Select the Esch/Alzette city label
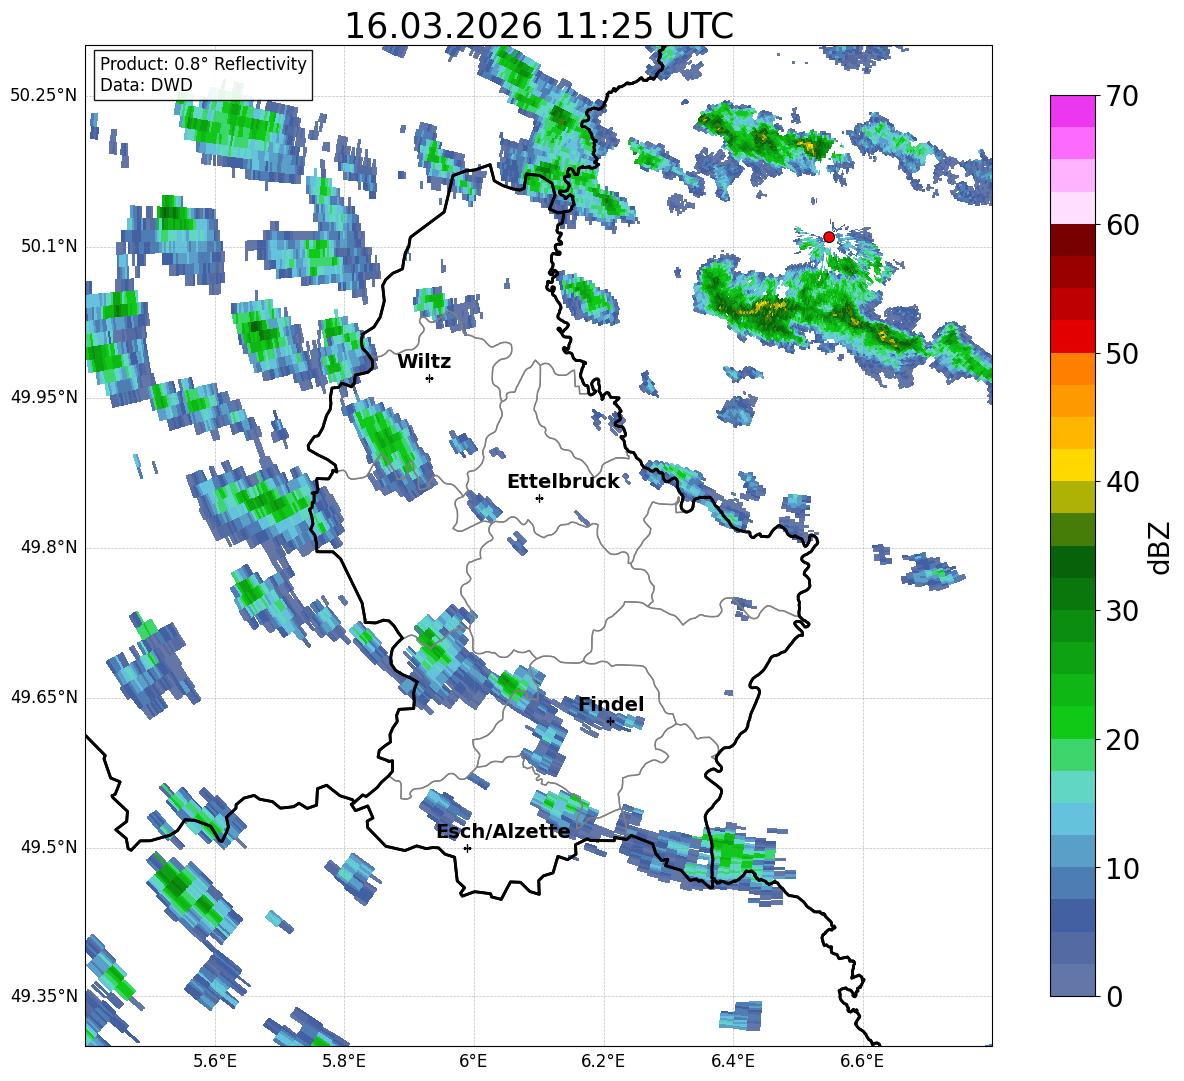1184x1081 pixels. (x=503, y=832)
